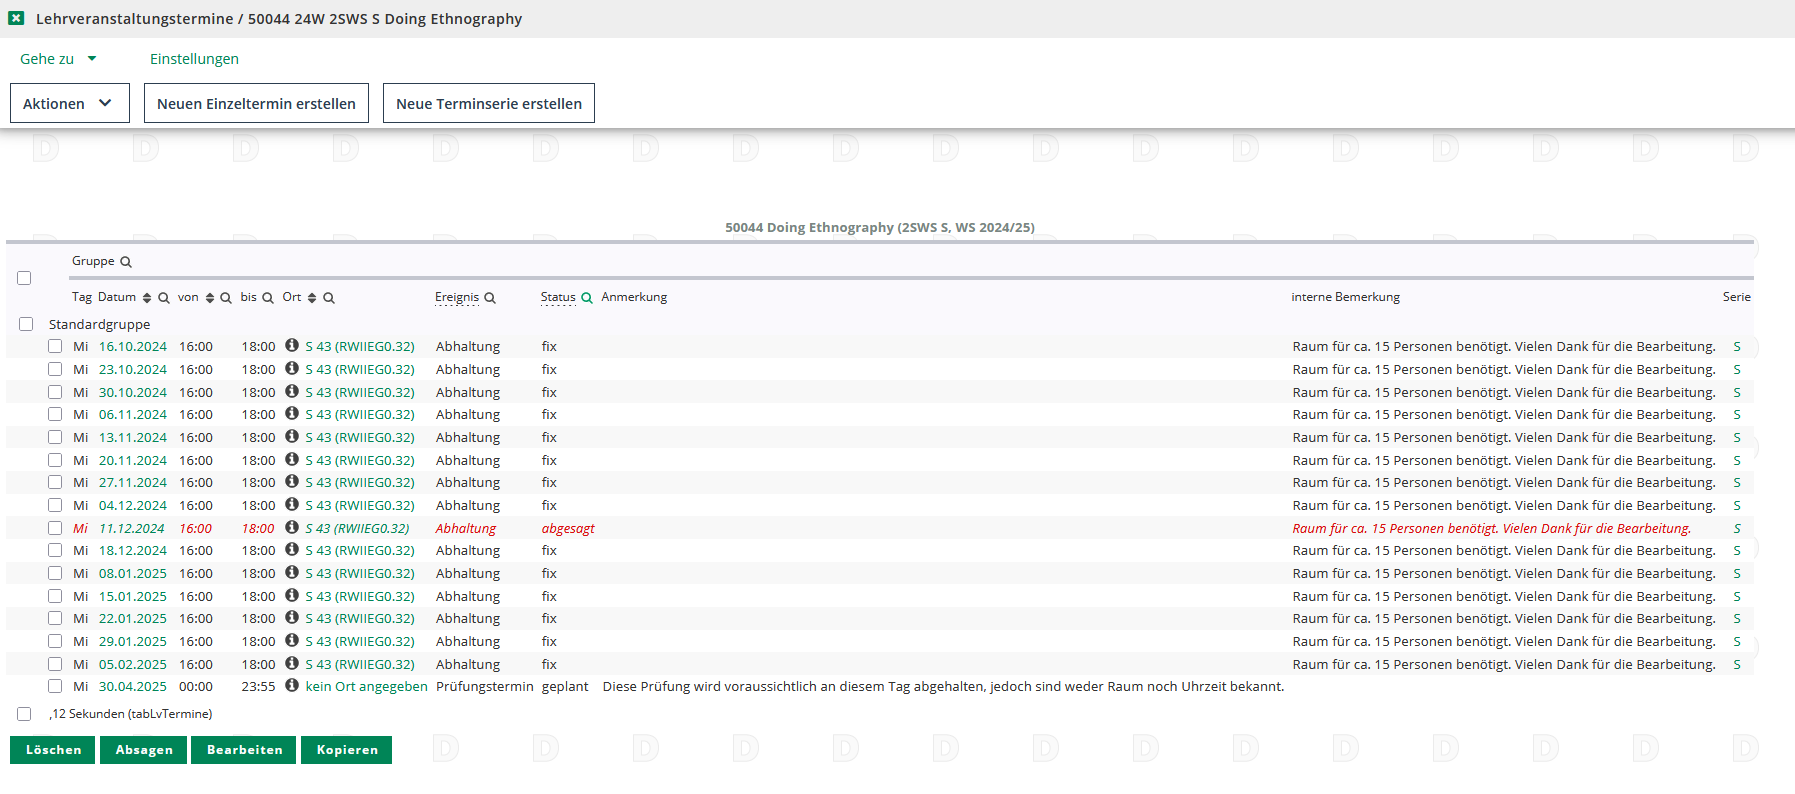Click Neuen Einzeltermin erstellen
Image resolution: width=1795 pixels, height=794 pixels.
(256, 104)
